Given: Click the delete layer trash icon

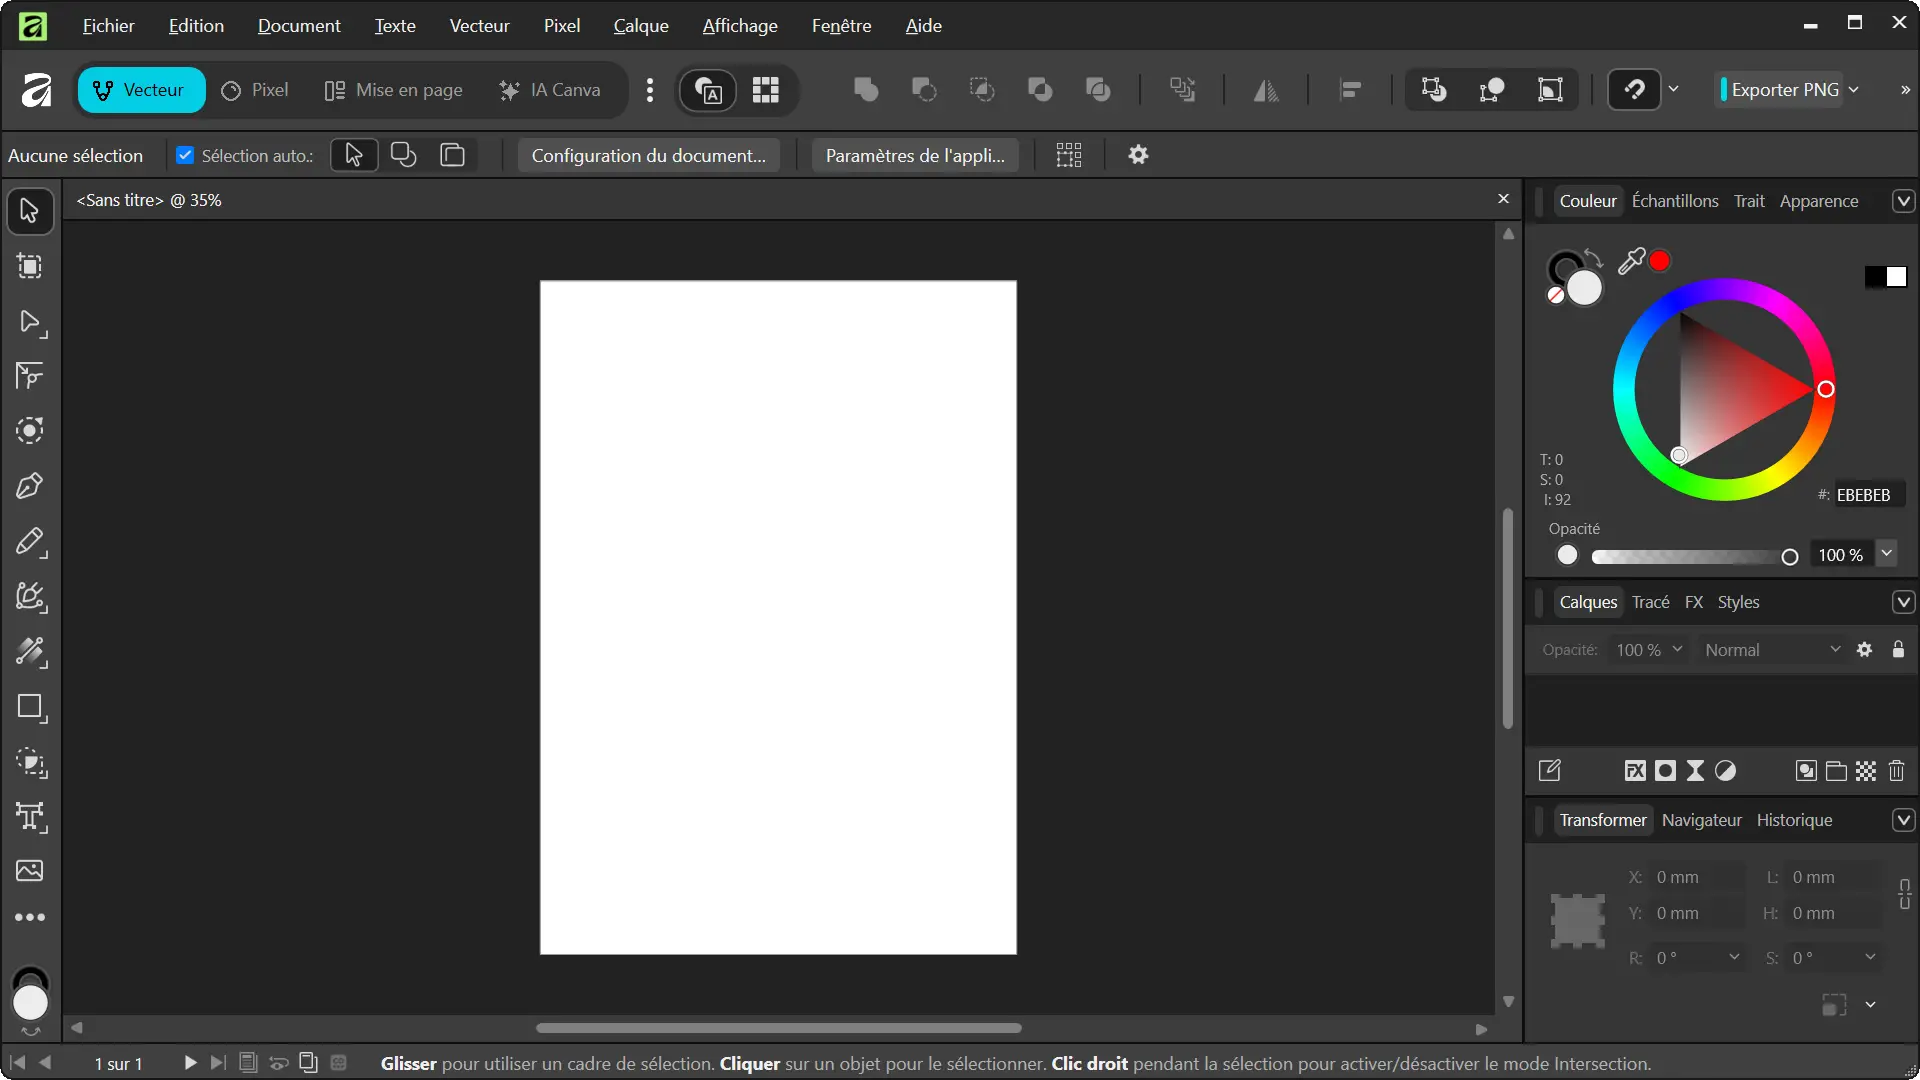Looking at the screenshot, I should (1897, 771).
